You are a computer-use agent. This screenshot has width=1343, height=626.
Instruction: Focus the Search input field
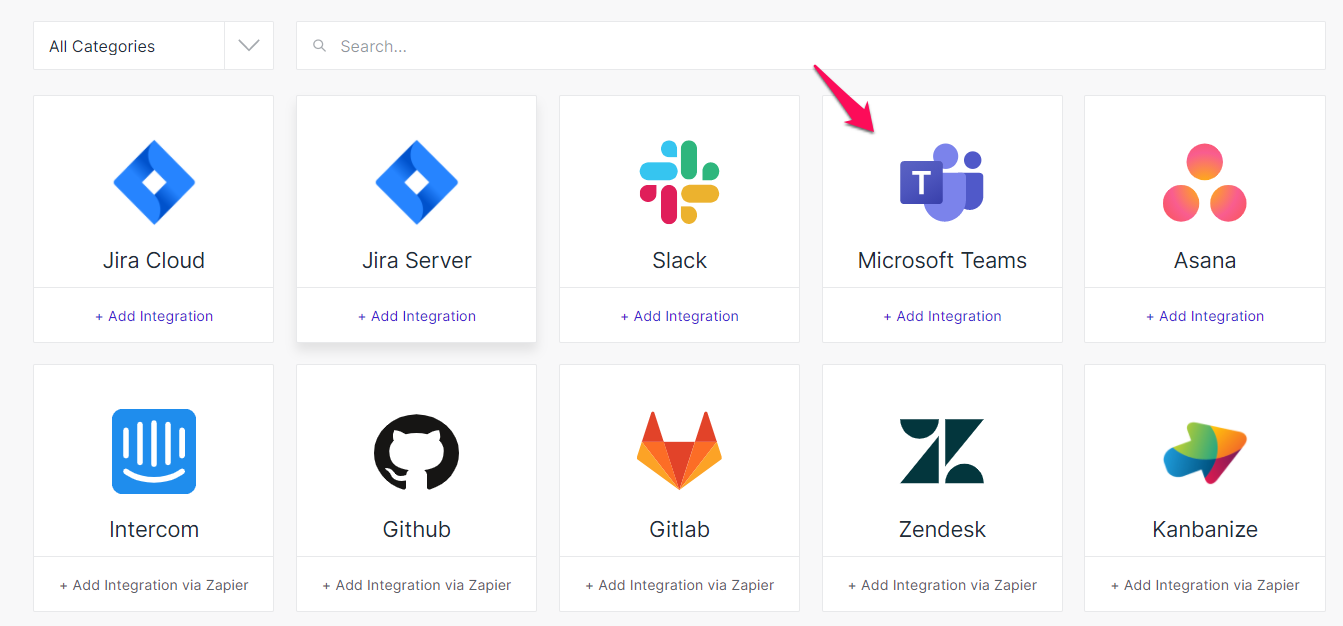click(x=811, y=46)
